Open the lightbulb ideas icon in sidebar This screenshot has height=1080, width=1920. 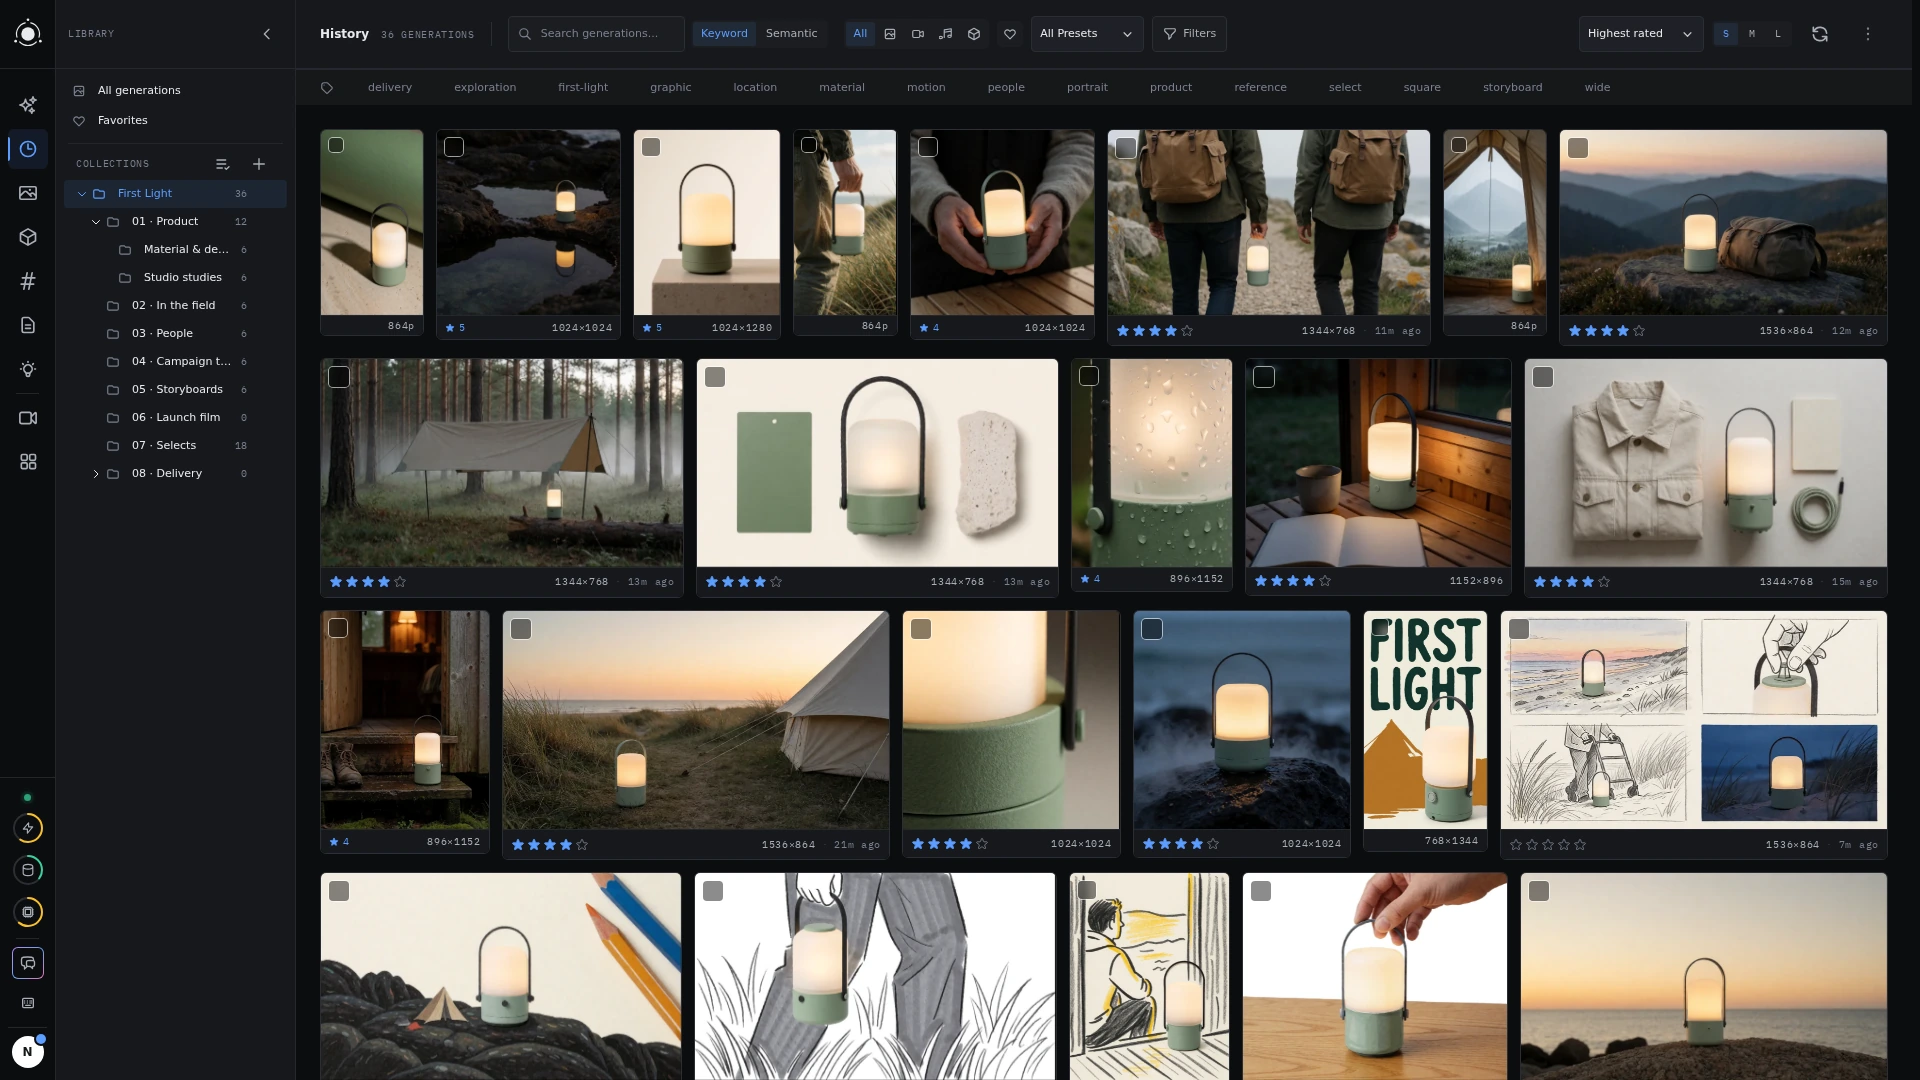(28, 369)
